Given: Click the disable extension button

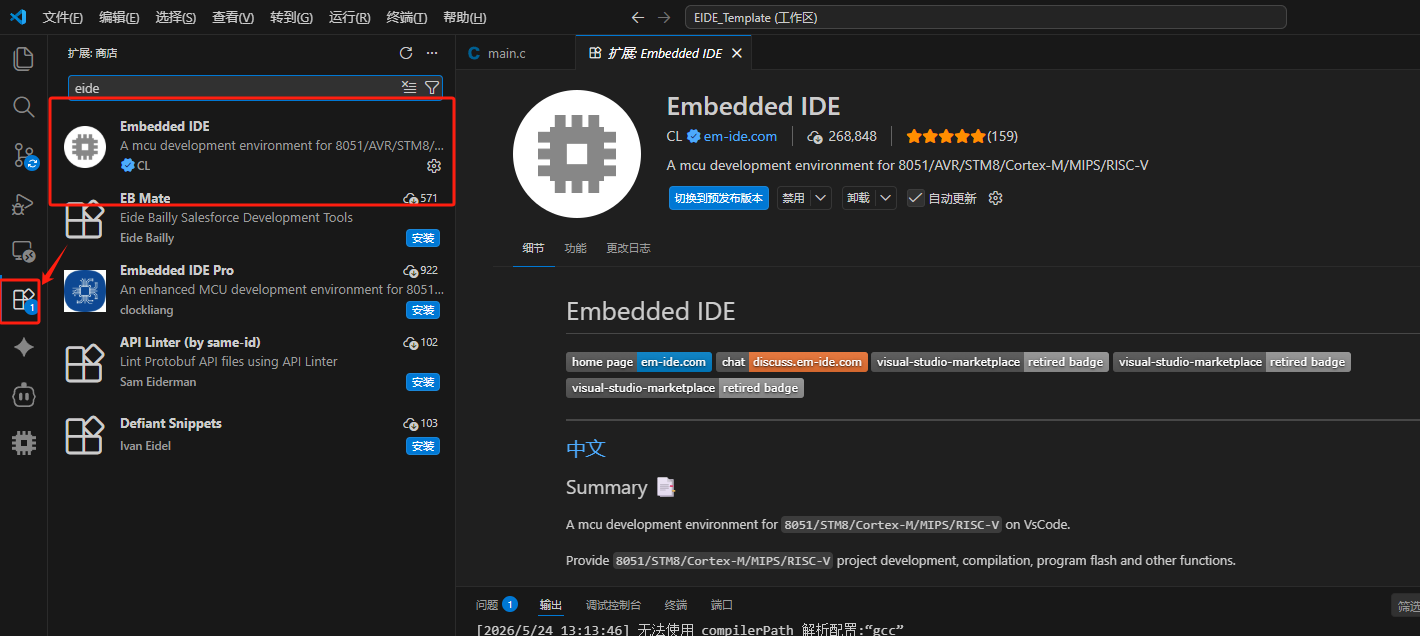Looking at the screenshot, I should pyautogui.click(x=793, y=198).
